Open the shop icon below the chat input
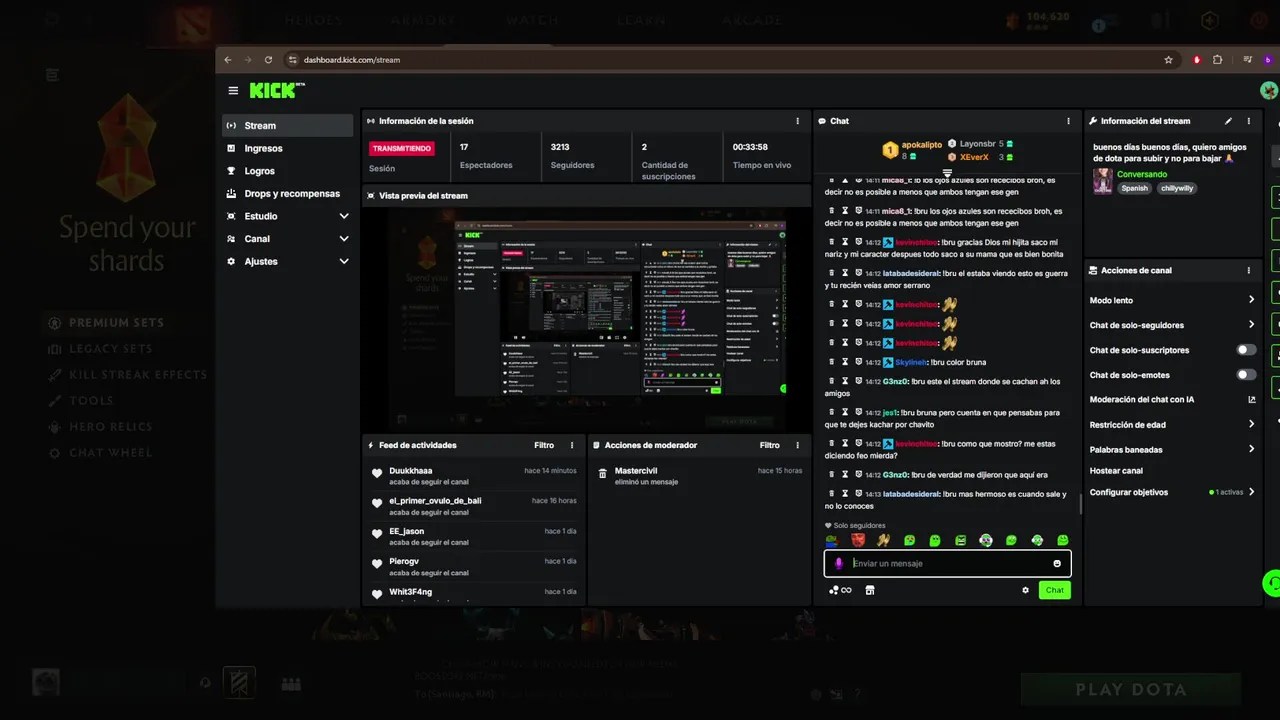Image resolution: width=1280 pixels, height=720 pixels. [869, 590]
